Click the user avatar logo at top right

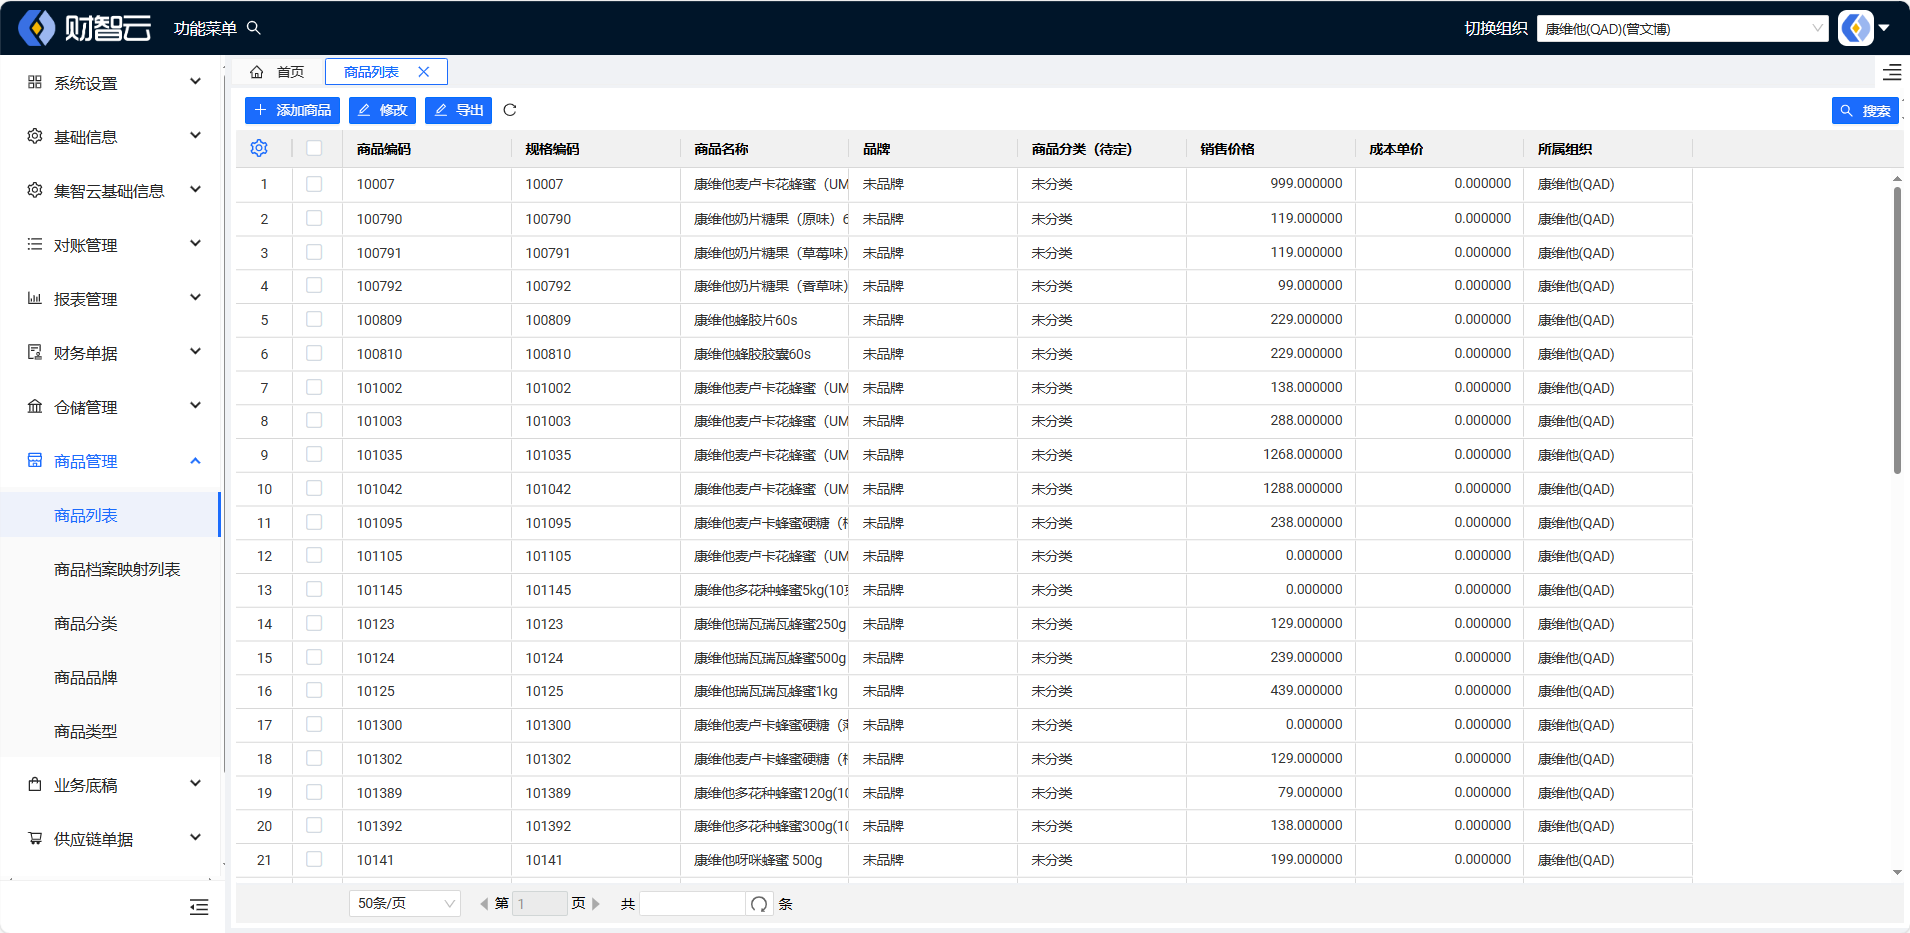(1856, 28)
